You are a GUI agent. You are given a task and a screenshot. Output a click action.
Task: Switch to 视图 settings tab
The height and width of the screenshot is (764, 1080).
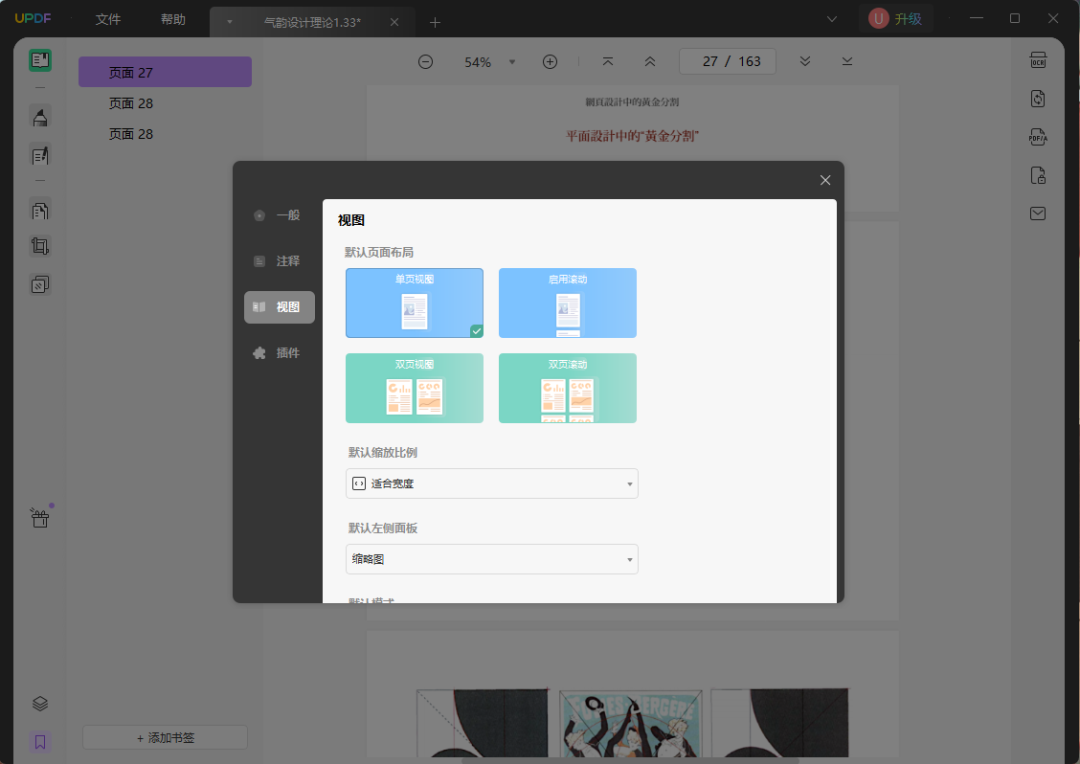tap(279, 307)
